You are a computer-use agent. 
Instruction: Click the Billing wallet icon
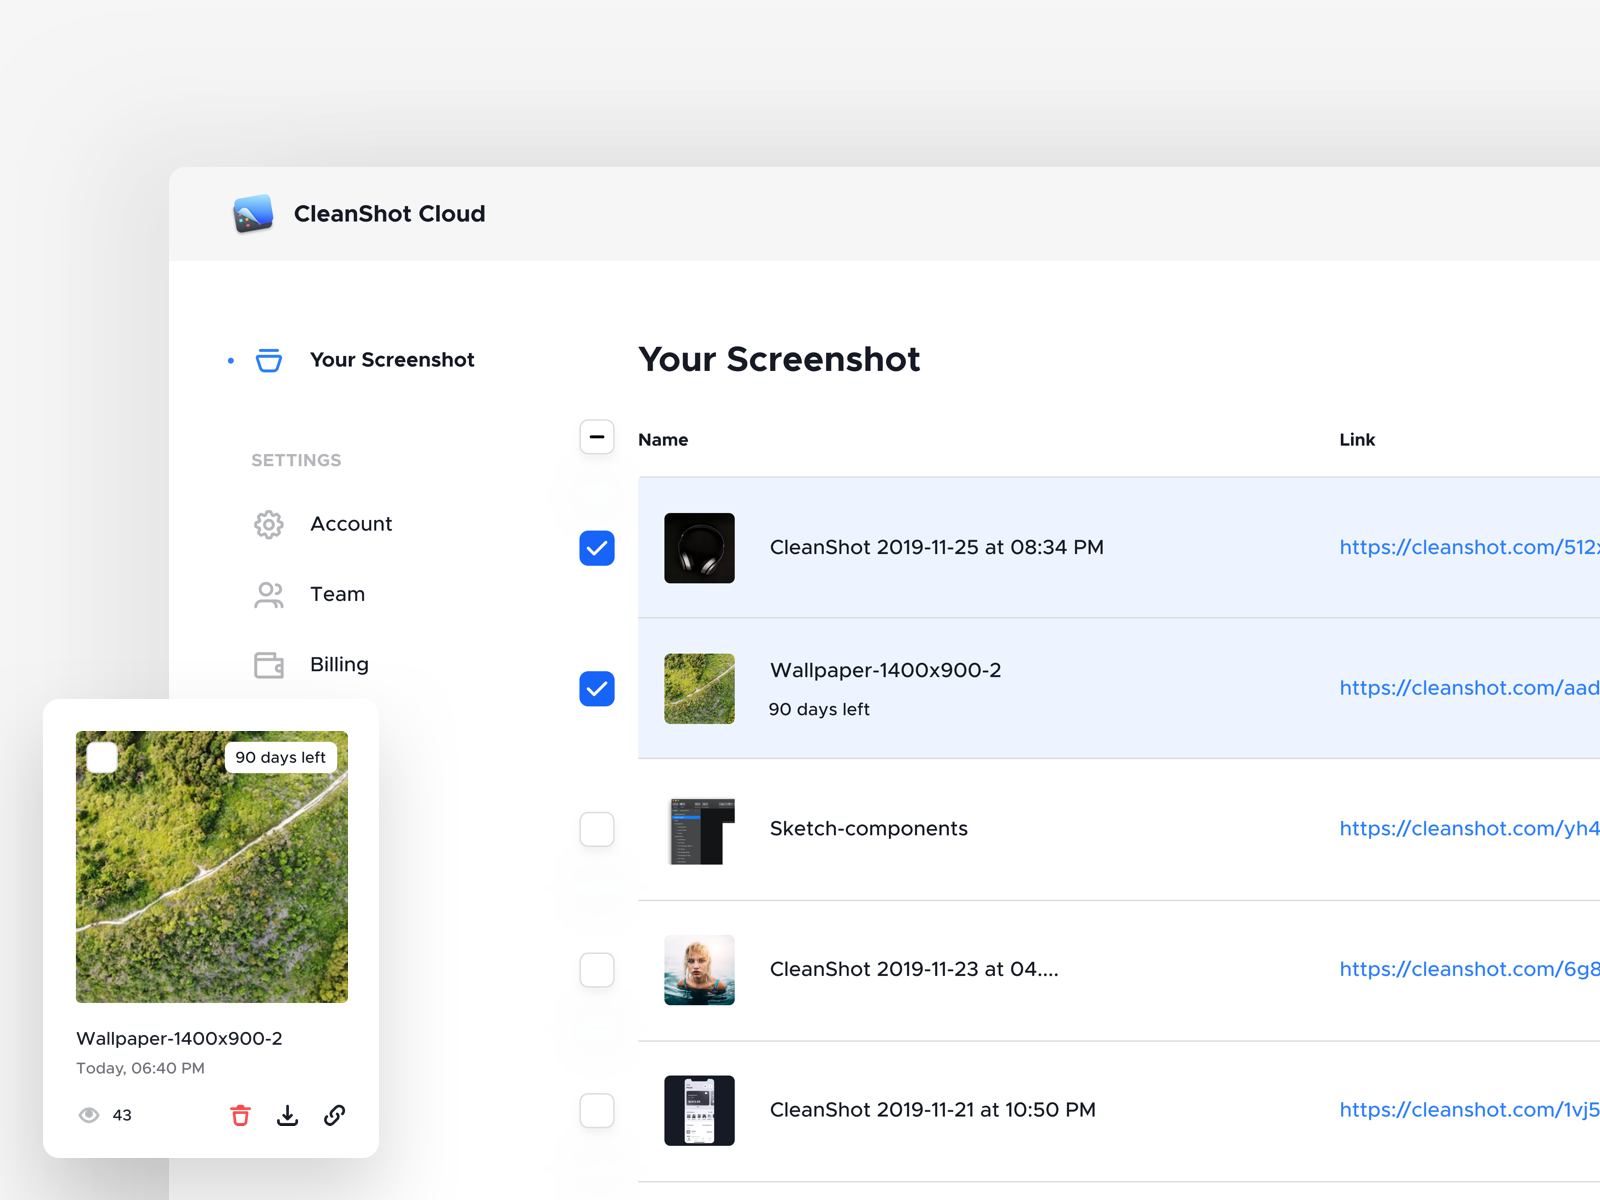click(268, 664)
